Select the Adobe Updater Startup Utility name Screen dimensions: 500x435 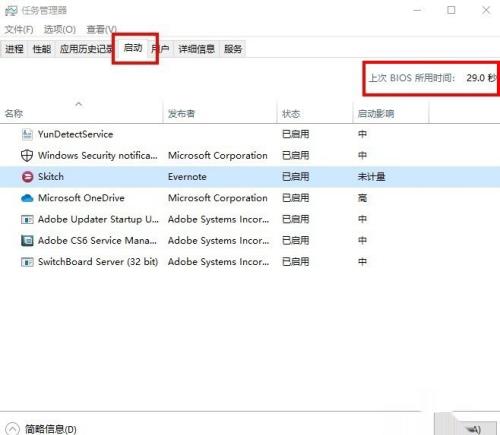[98, 219]
